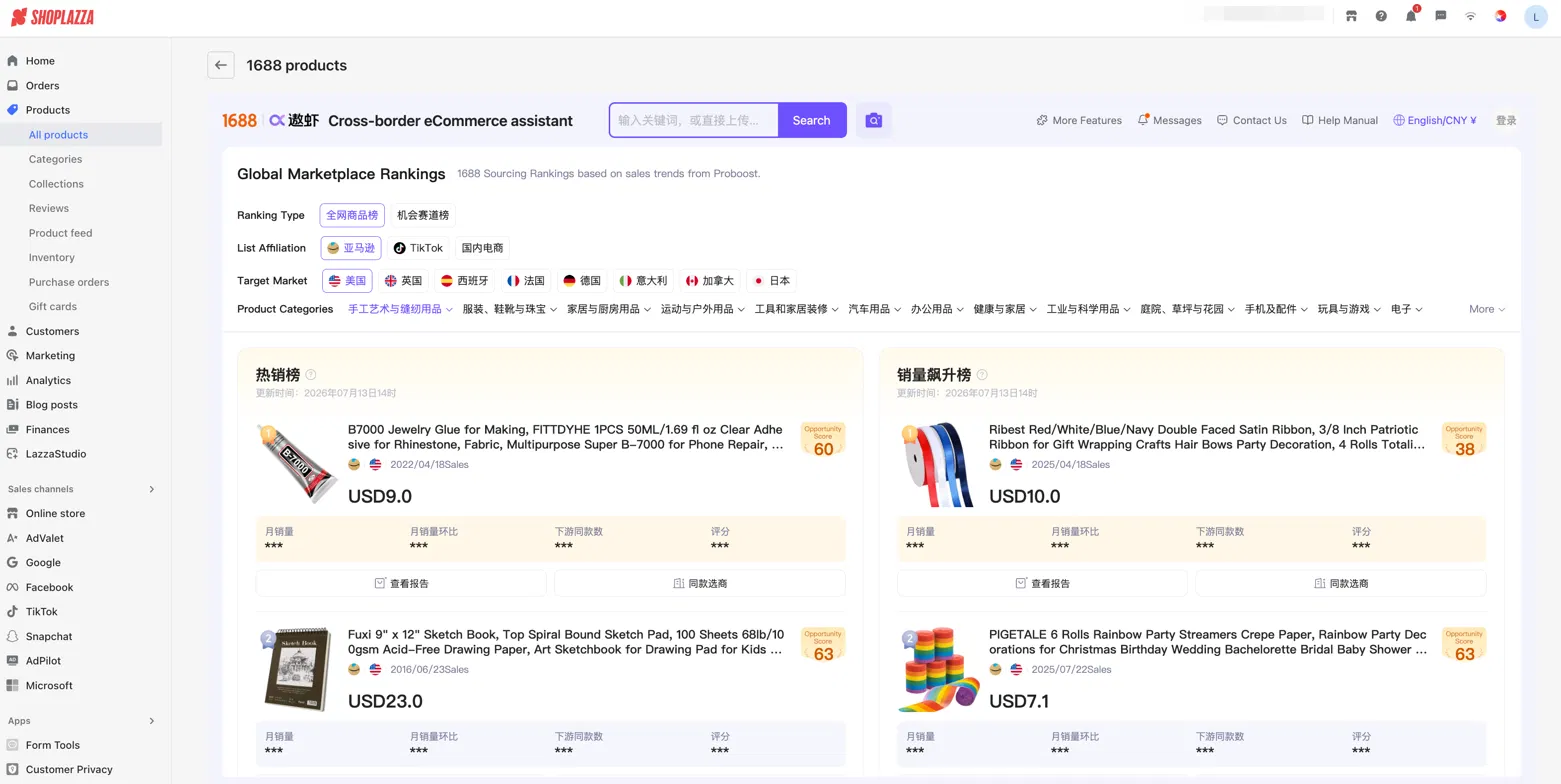Screen dimensions: 1561x784
Task: Open the Snapchat sales channel
Action: click(x=49, y=636)
